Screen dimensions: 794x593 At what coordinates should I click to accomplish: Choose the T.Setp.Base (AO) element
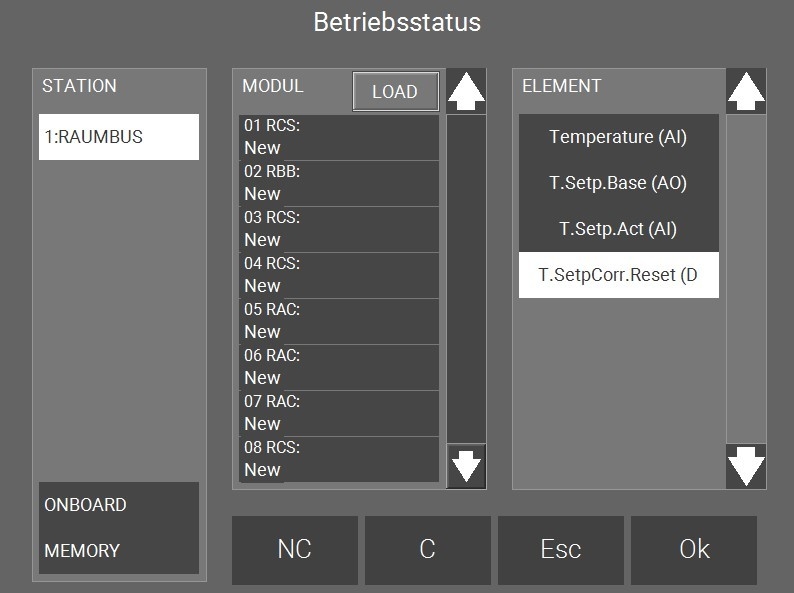click(618, 183)
